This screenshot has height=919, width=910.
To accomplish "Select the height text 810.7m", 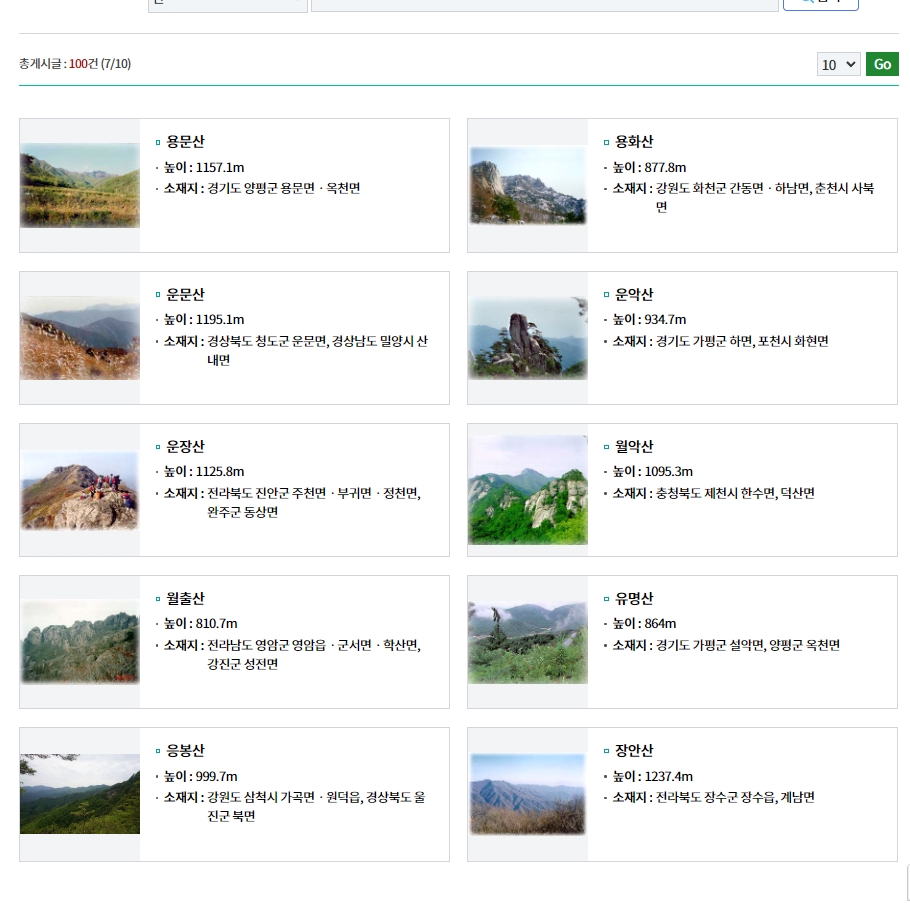I will 217,624.
